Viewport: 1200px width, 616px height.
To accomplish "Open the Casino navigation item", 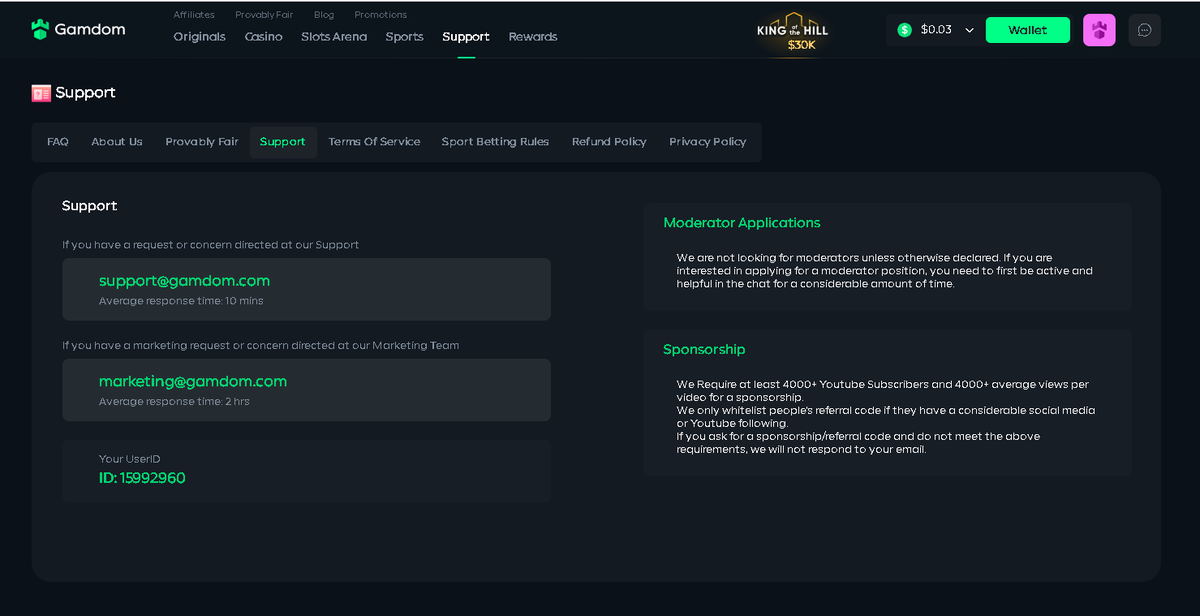I will point(263,37).
